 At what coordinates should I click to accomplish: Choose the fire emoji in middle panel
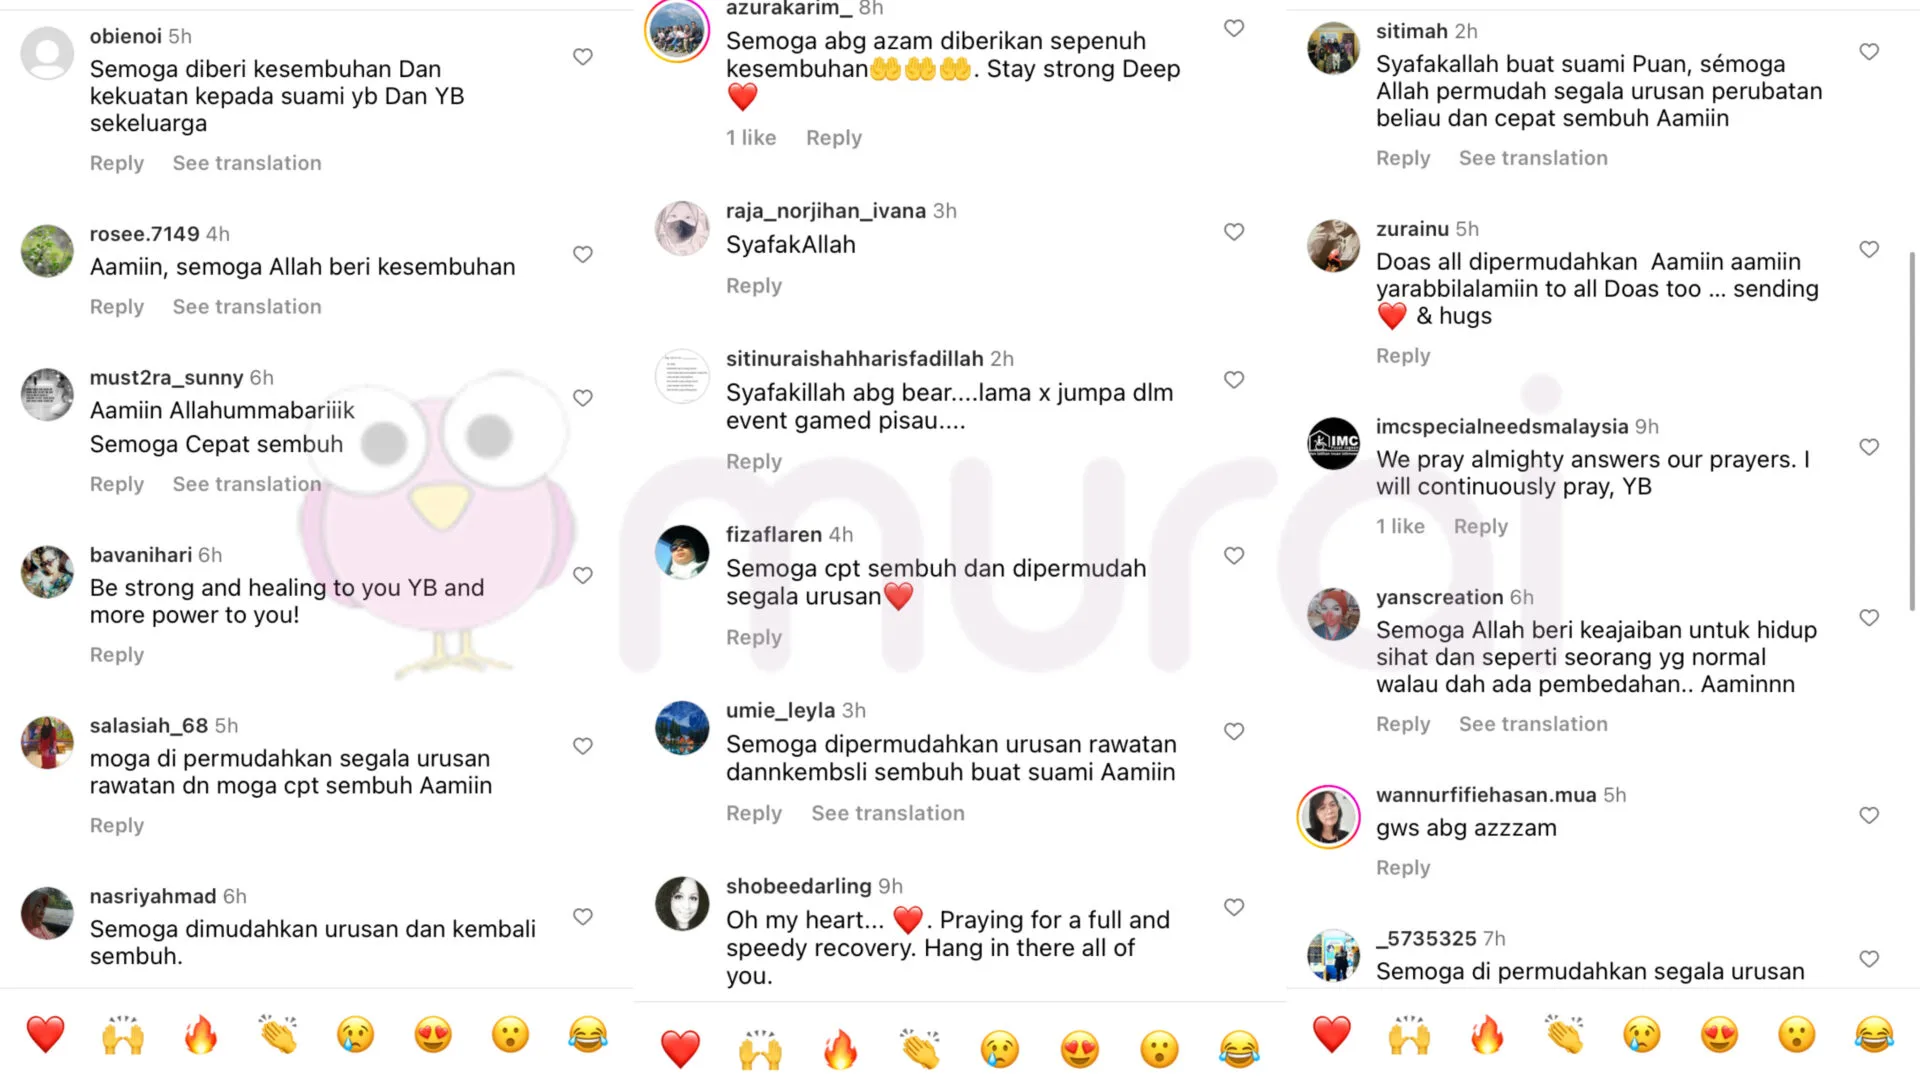click(x=840, y=1049)
